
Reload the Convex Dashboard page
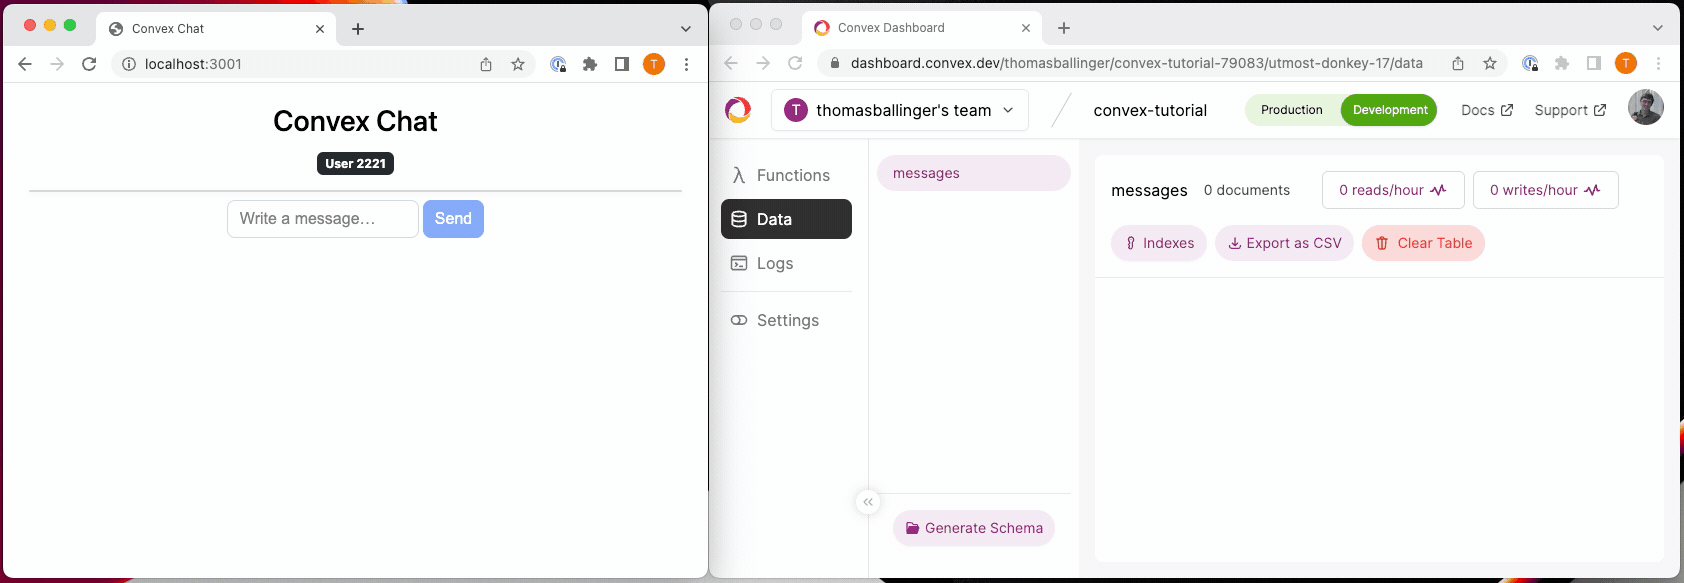[x=795, y=63]
